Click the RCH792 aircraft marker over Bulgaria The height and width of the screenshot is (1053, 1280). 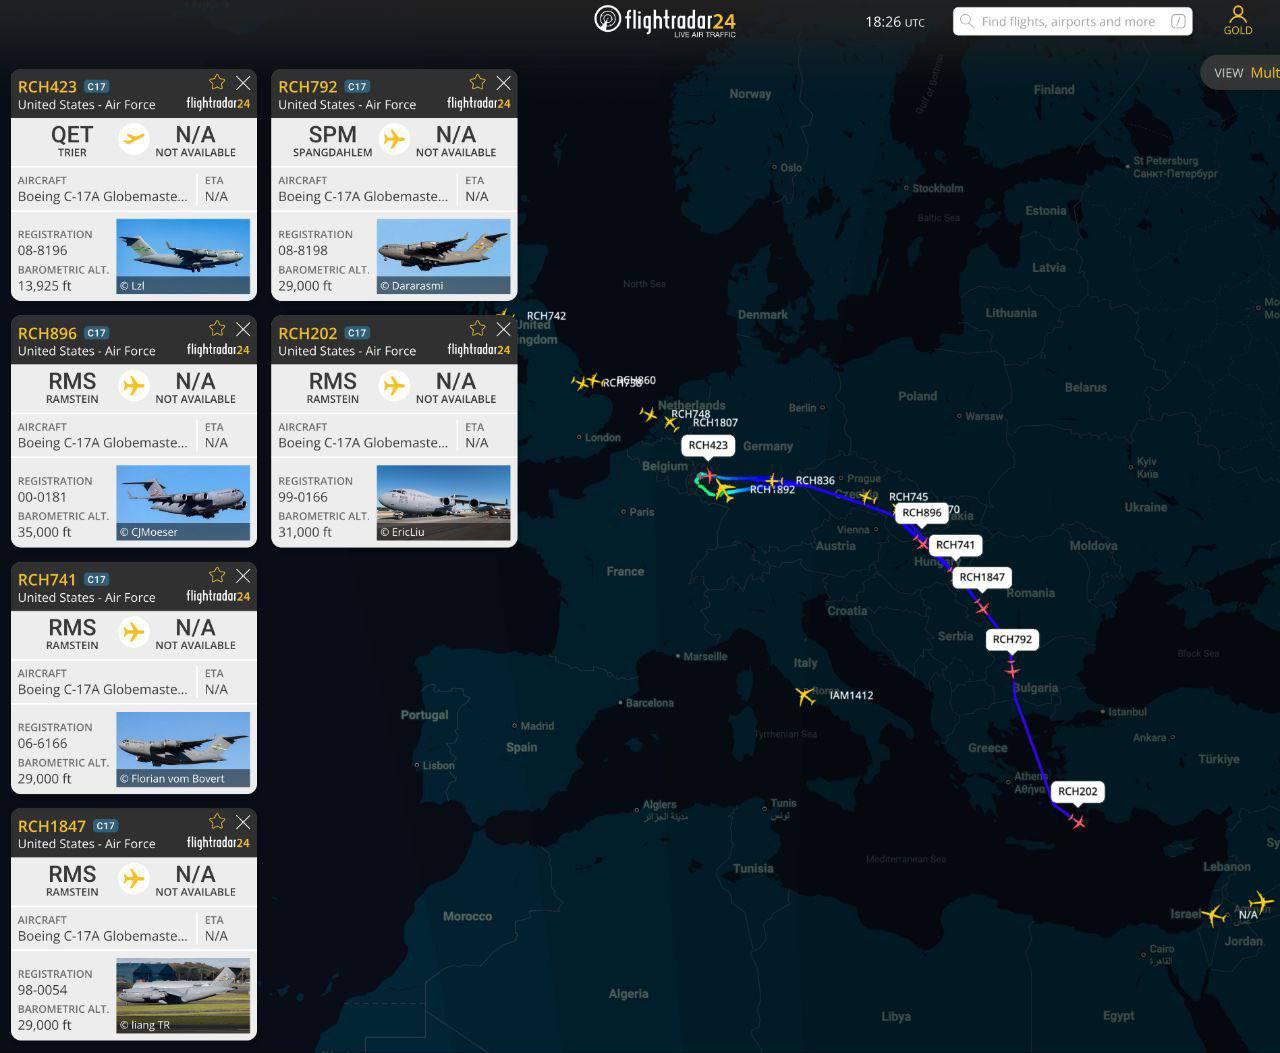[x=1012, y=669]
